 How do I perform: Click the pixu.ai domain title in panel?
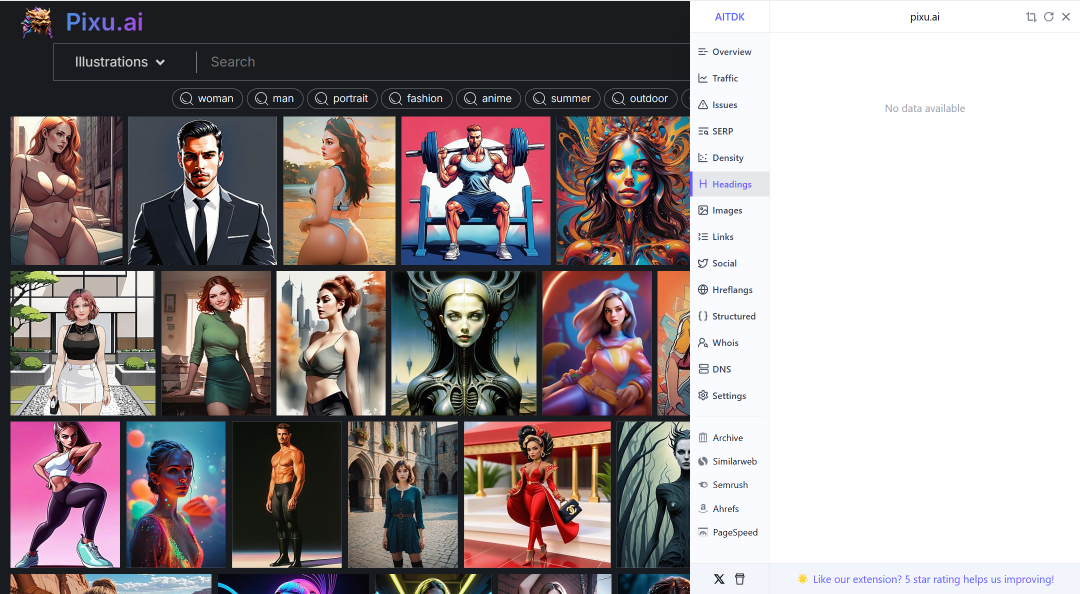[924, 17]
